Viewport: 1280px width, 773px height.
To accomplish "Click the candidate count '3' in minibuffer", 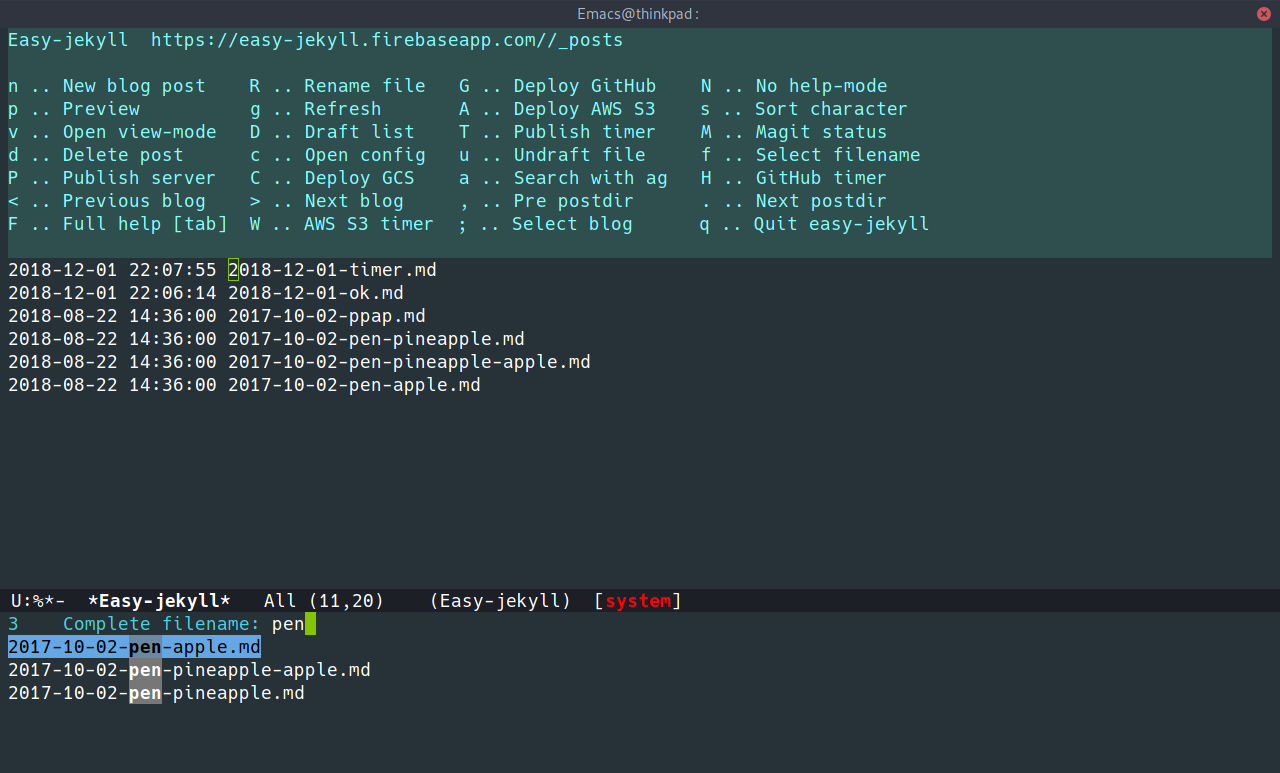I will [13, 624].
